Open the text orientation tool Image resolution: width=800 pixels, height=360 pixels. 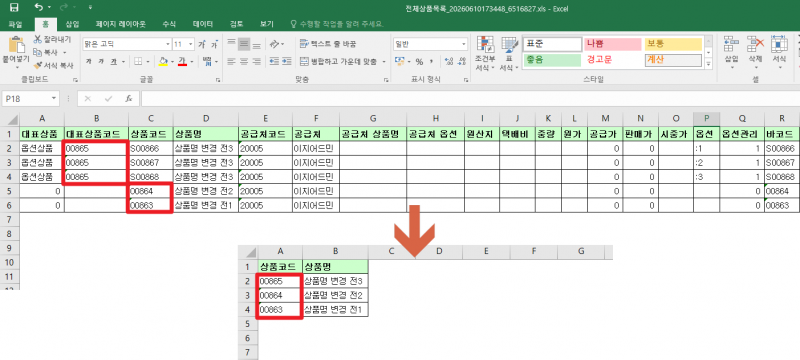(275, 44)
